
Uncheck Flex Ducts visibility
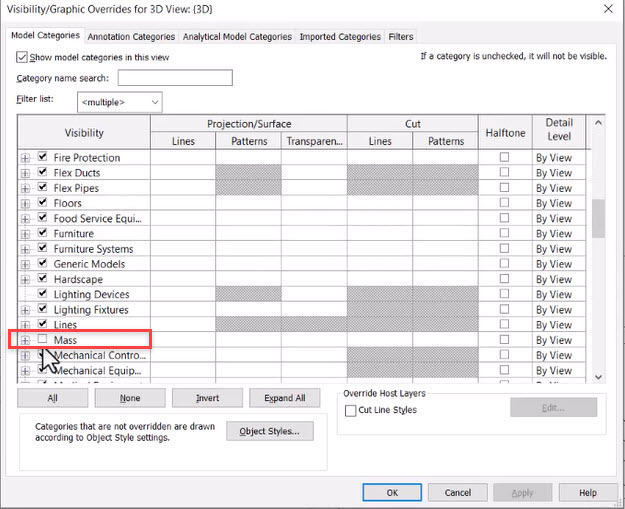pos(42,171)
